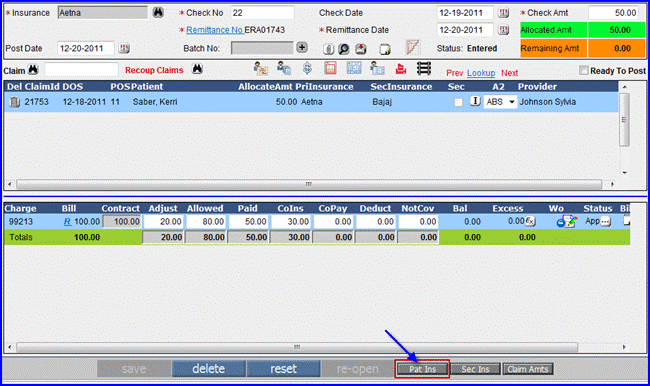Image resolution: width=650 pixels, height=386 pixels.
Task: Click the red calculator-style toolbar icon
Action: [x=330, y=68]
